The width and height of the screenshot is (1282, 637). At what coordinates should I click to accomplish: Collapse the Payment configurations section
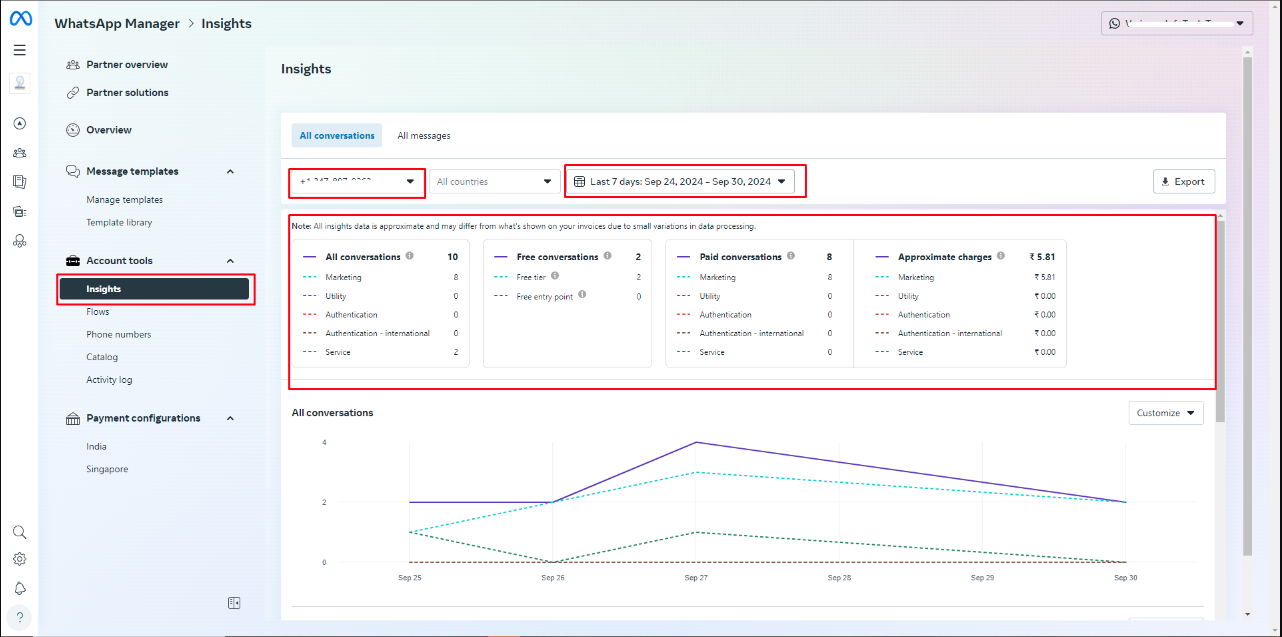(230, 419)
